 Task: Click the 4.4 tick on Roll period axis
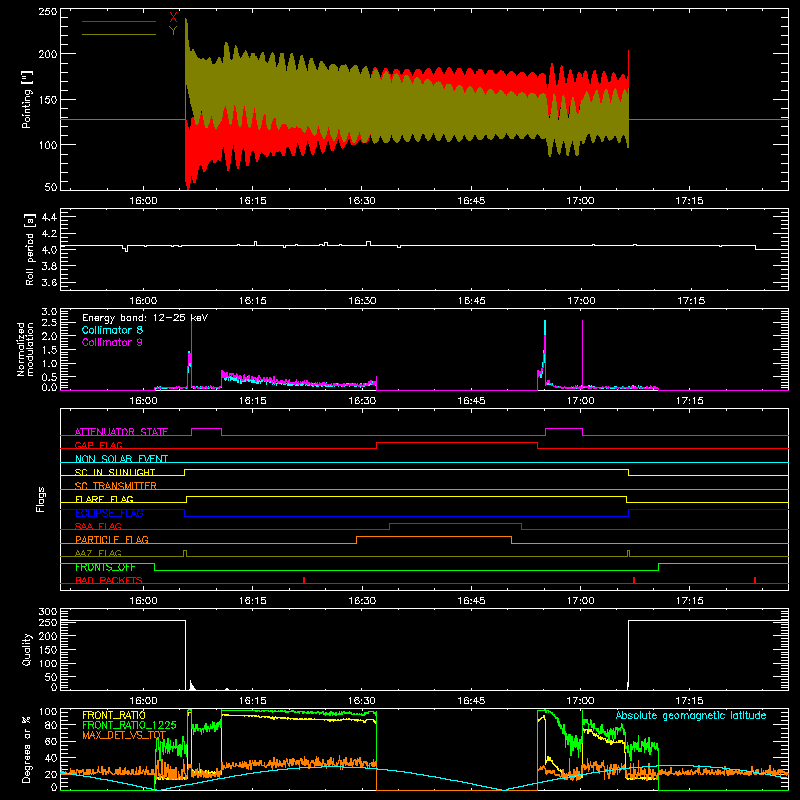(x=49, y=217)
